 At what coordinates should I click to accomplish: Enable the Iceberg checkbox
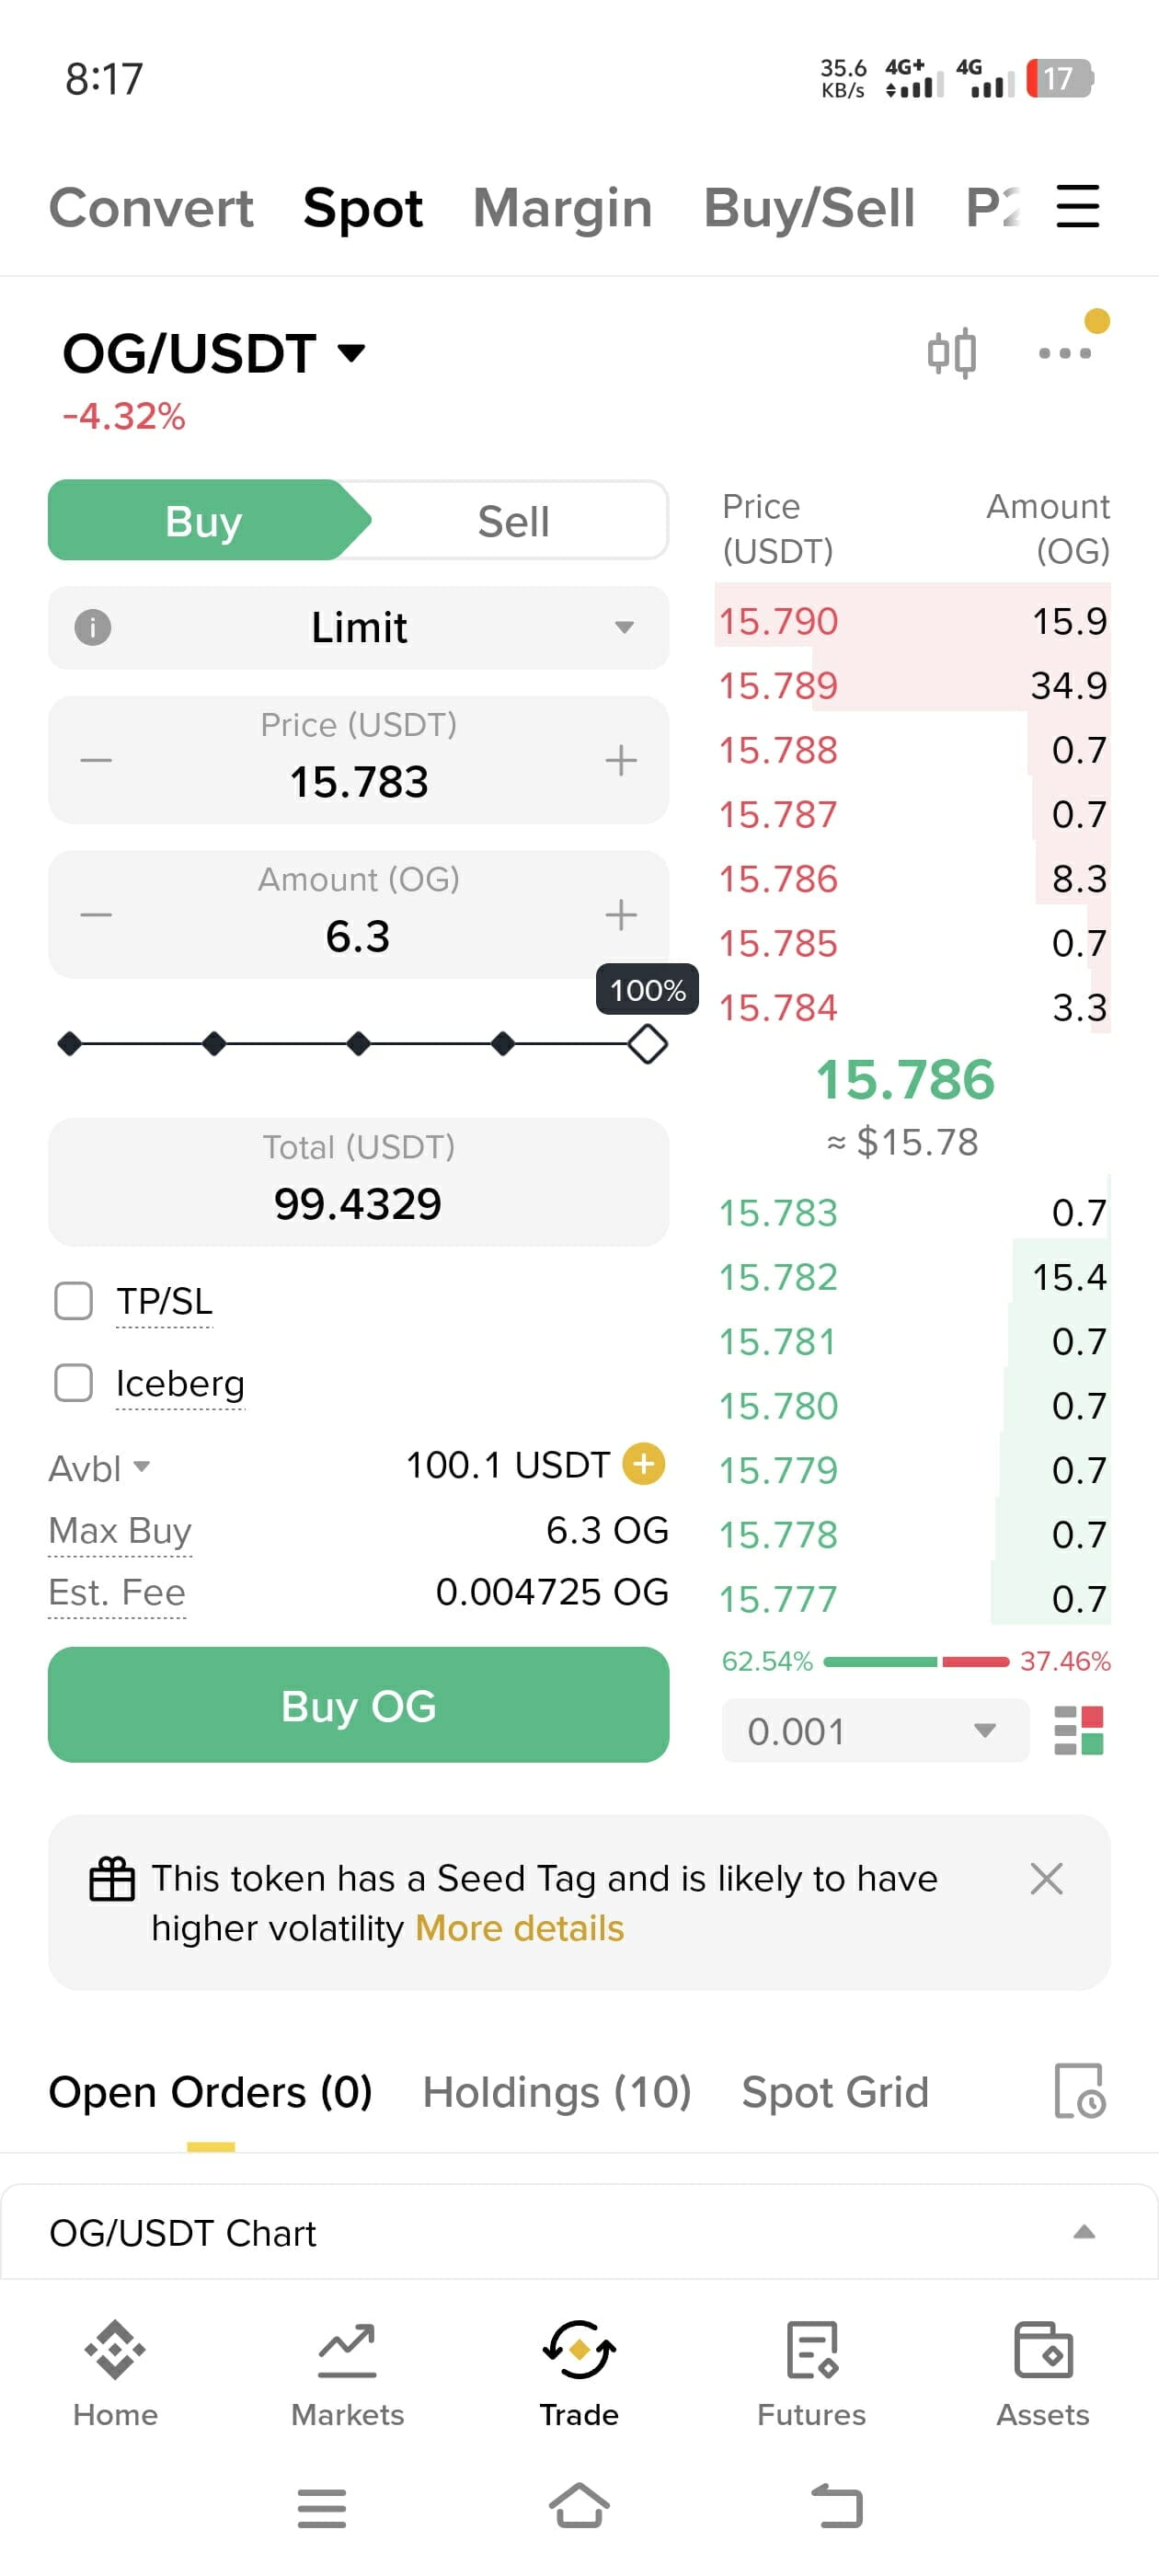coord(74,1383)
